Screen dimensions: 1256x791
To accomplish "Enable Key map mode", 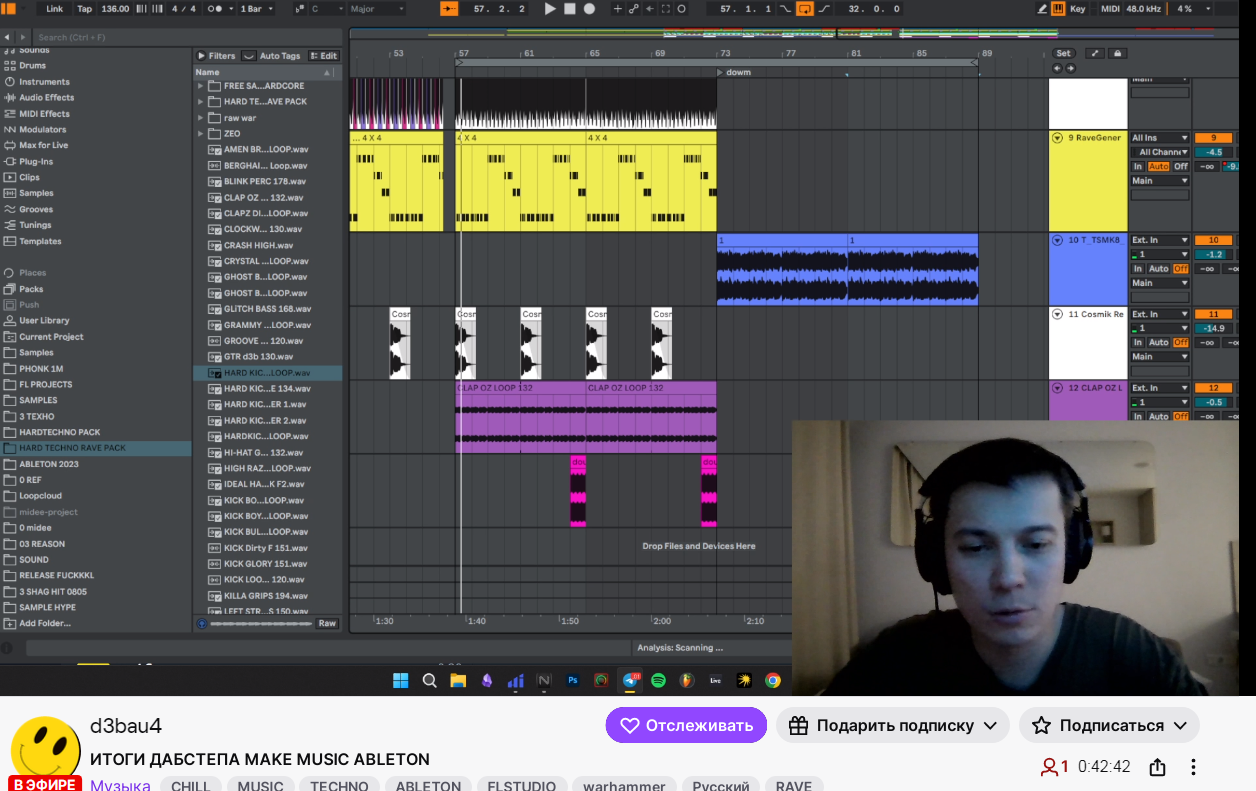I will click(x=1077, y=9).
